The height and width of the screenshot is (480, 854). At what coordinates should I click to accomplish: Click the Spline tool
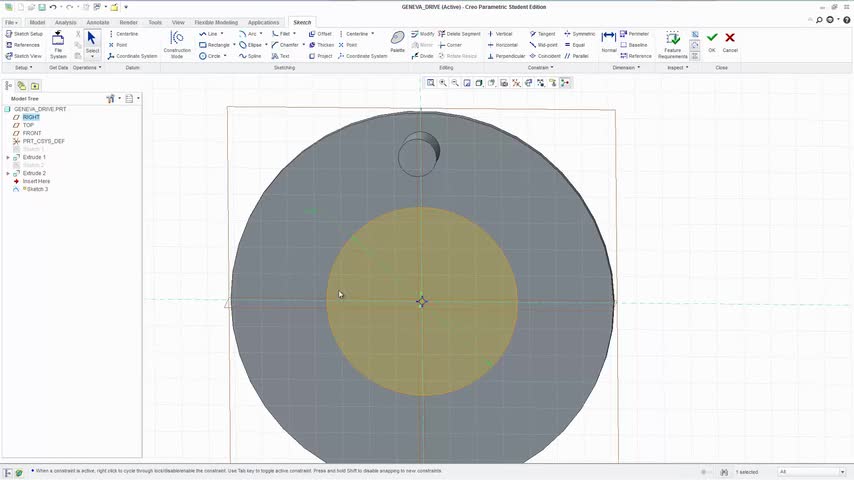250,56
